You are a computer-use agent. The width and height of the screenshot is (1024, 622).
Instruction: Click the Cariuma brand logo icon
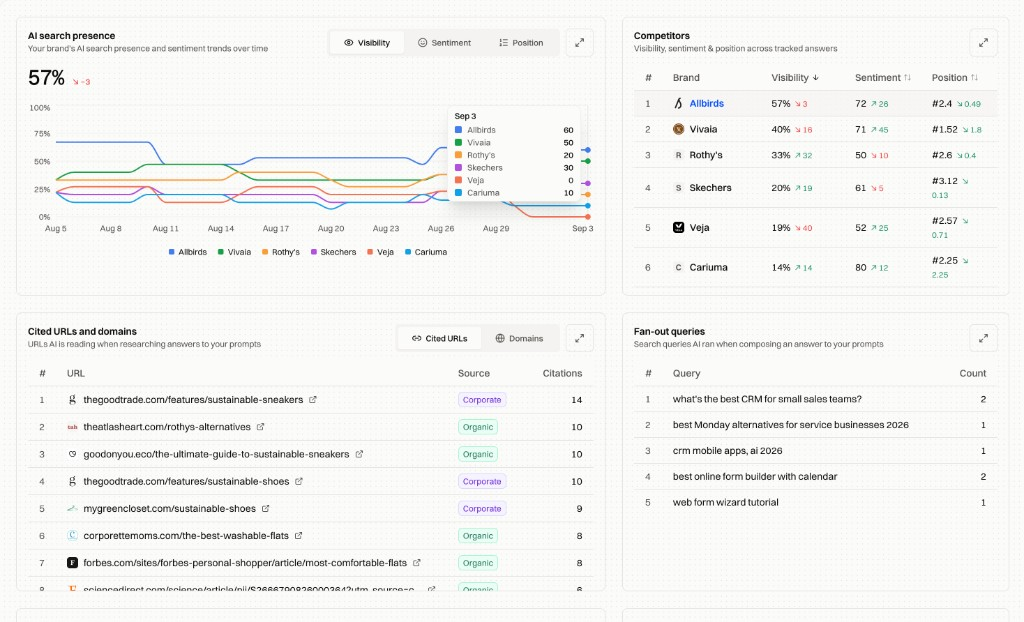point(679,267)
